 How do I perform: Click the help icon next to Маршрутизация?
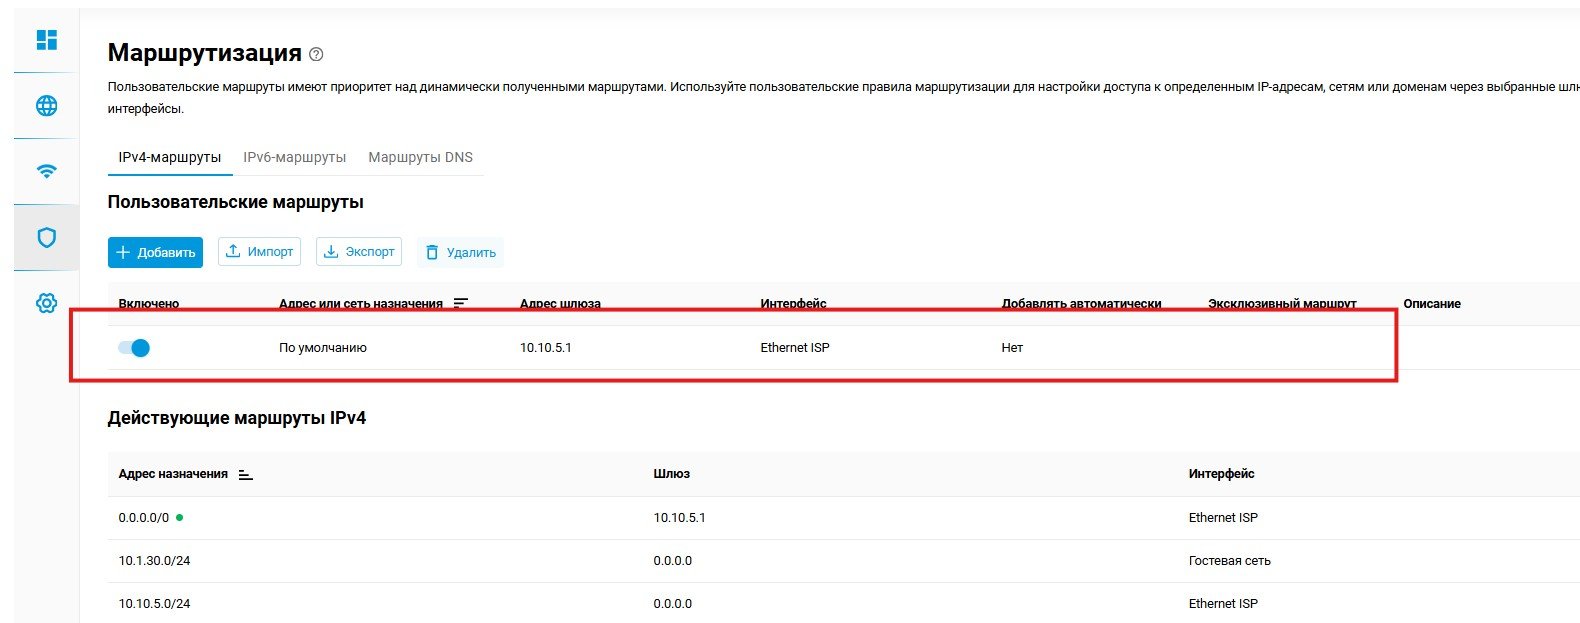(x=317, y=54)
